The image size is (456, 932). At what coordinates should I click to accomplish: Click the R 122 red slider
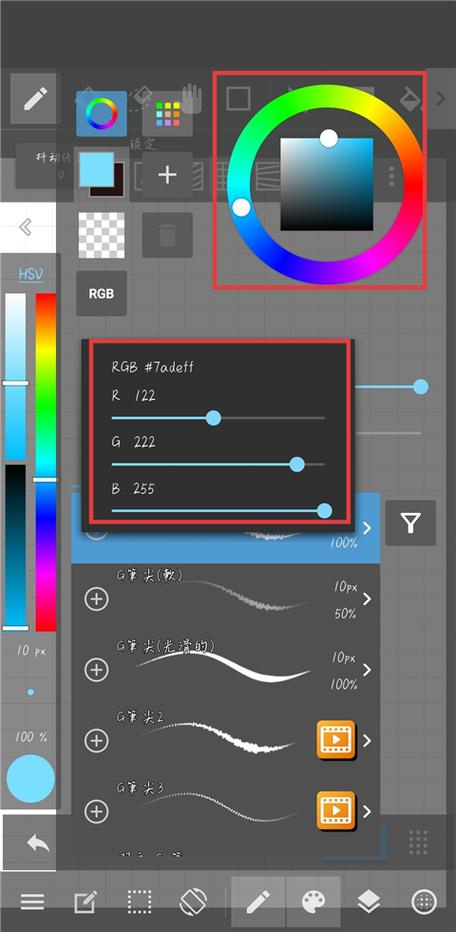coord(218,418)
